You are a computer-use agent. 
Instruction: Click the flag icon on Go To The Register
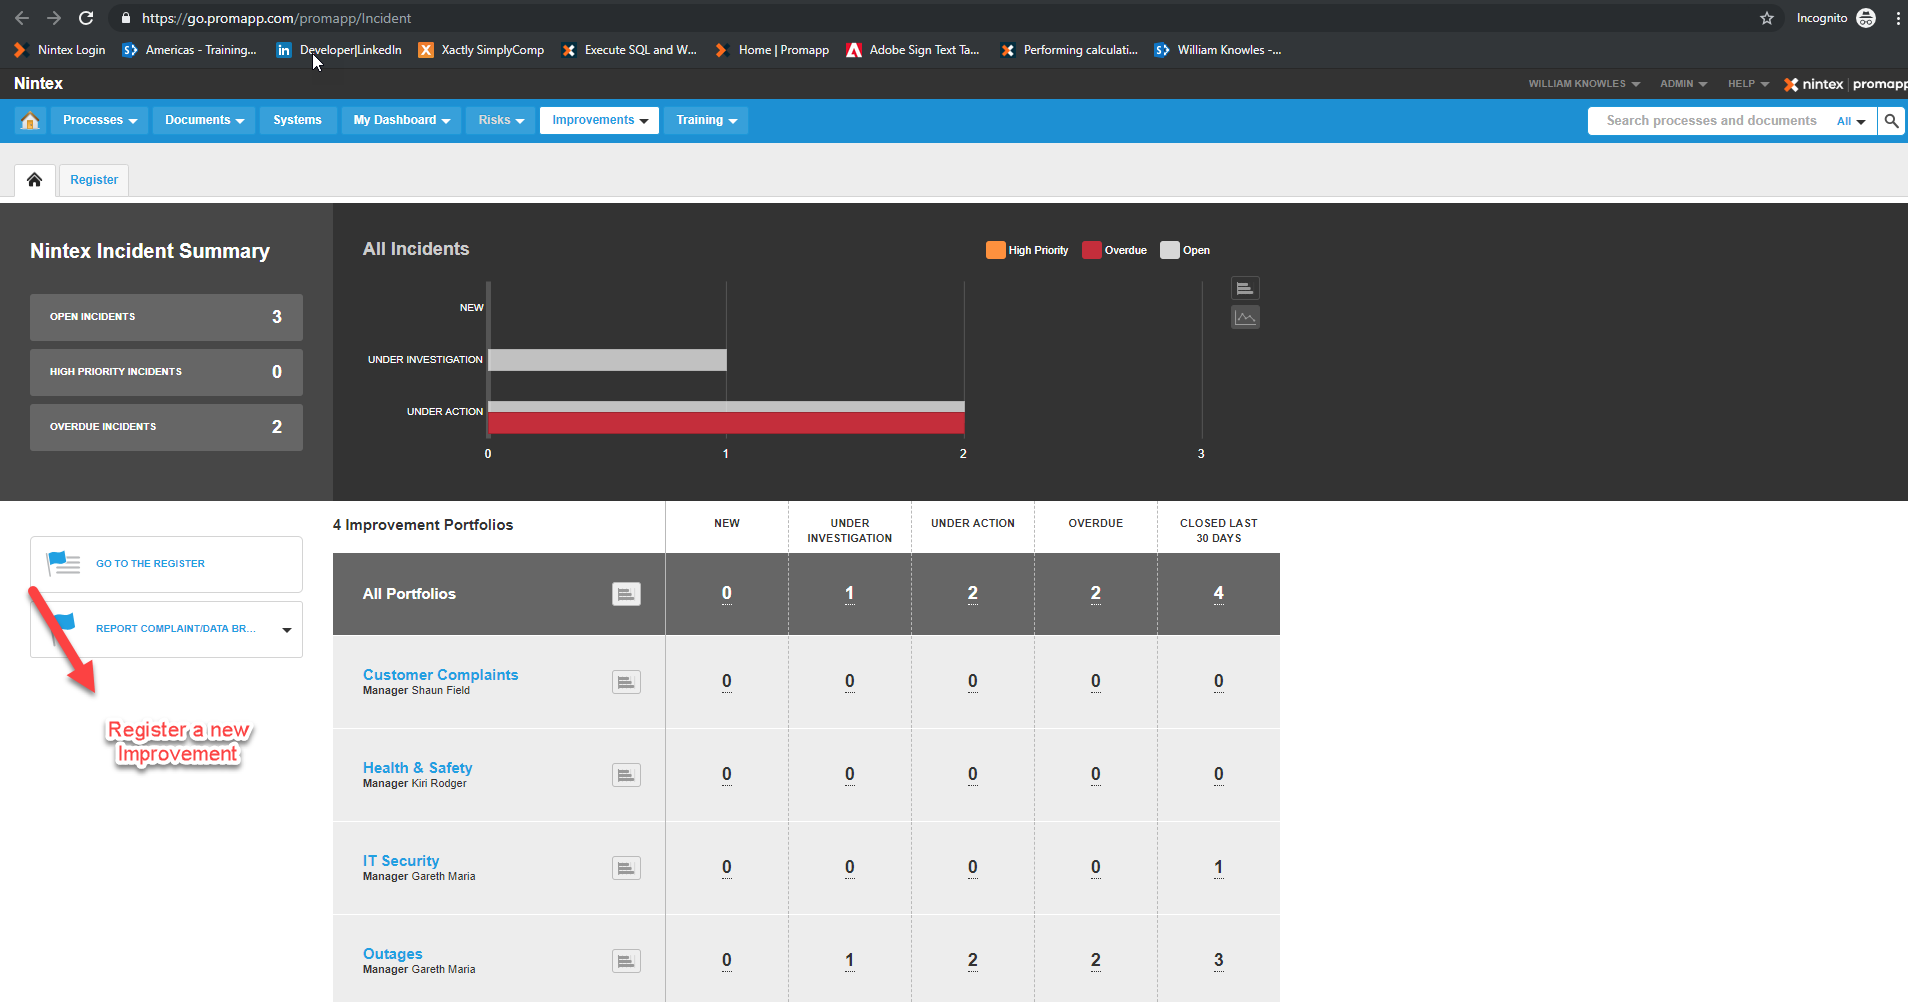click(64, 564)
